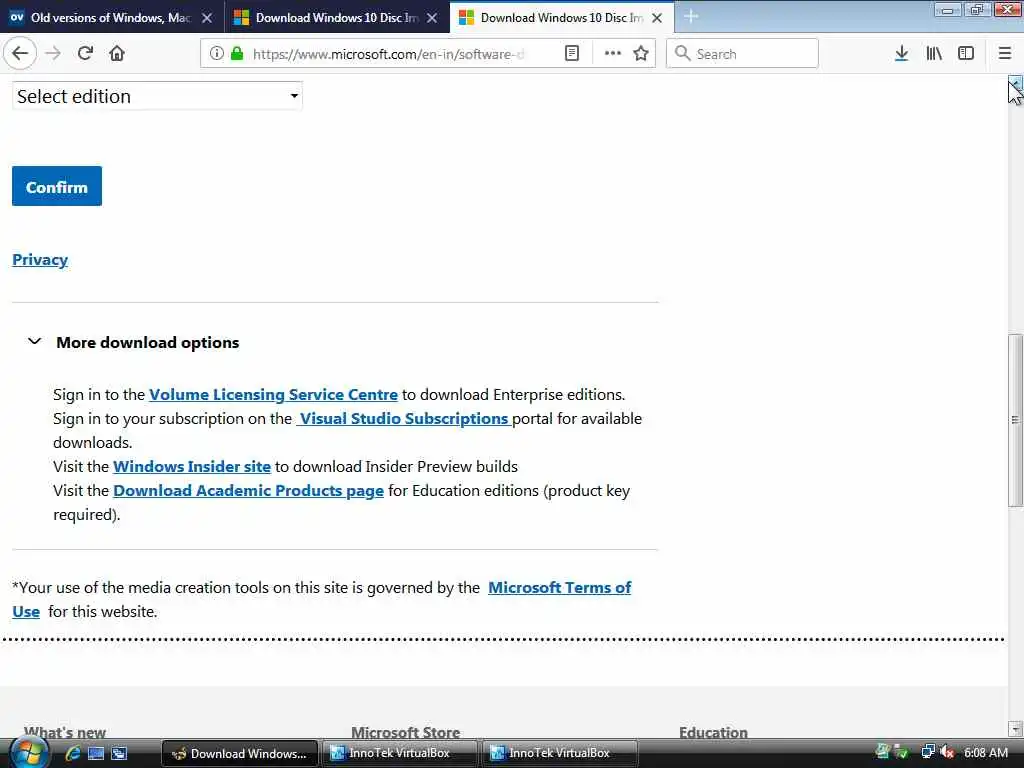Click the scrollbar down arrow

(1015, 728)
